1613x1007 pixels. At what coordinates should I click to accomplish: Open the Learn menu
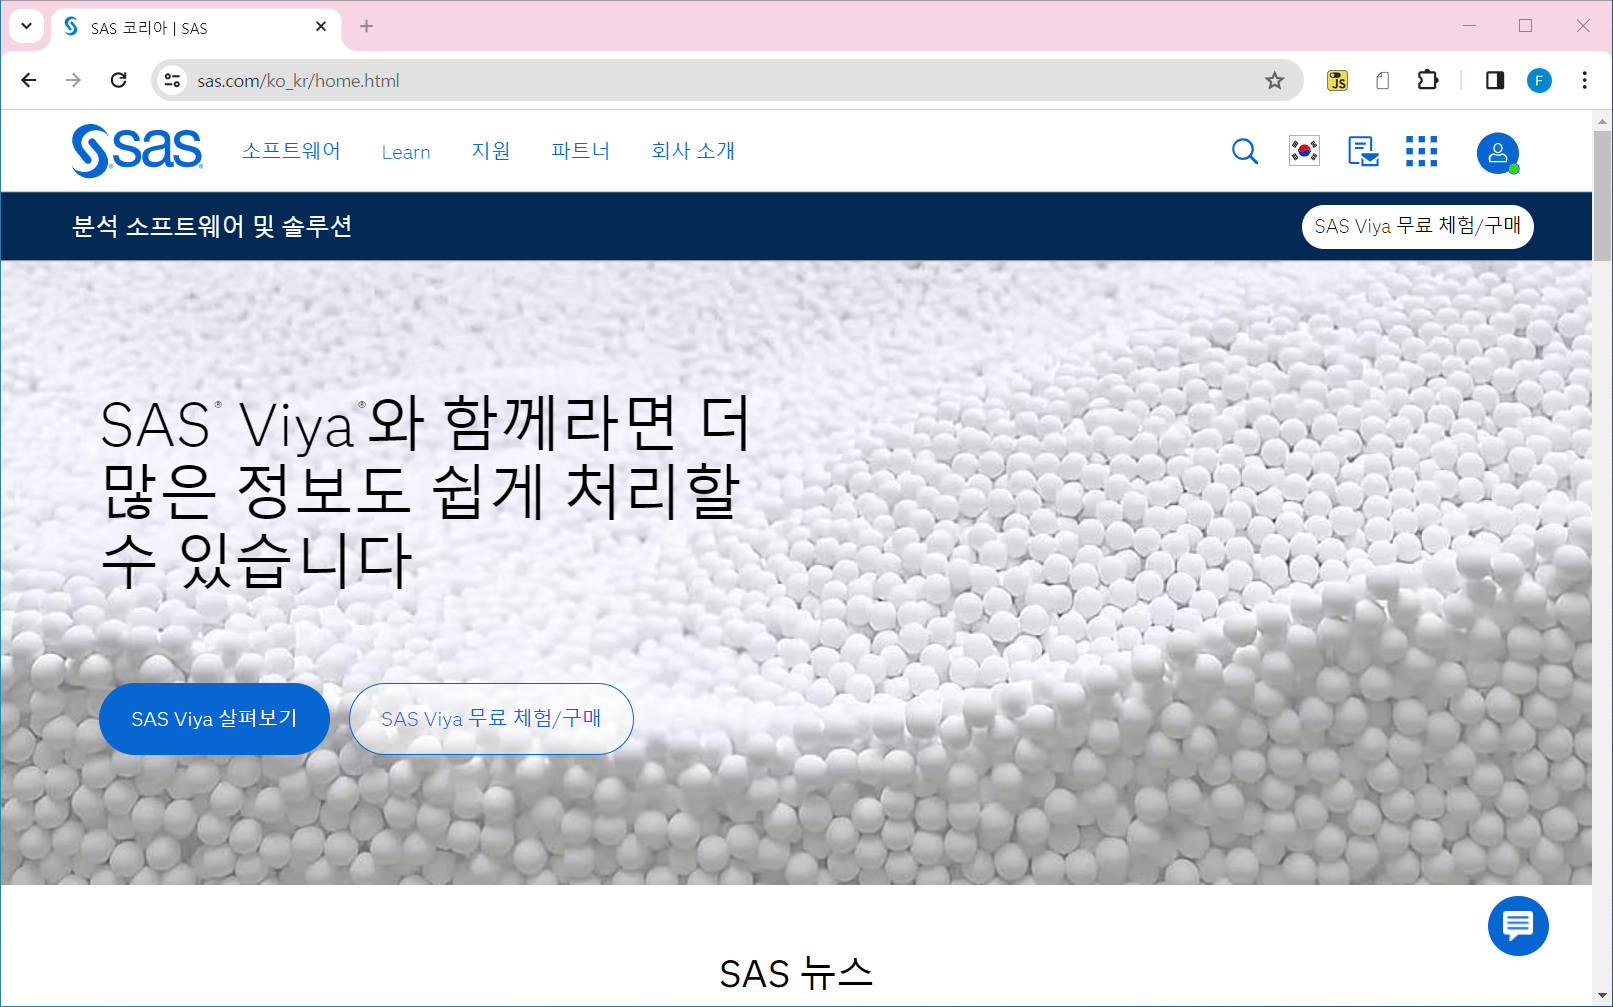[x=406, y=152]
